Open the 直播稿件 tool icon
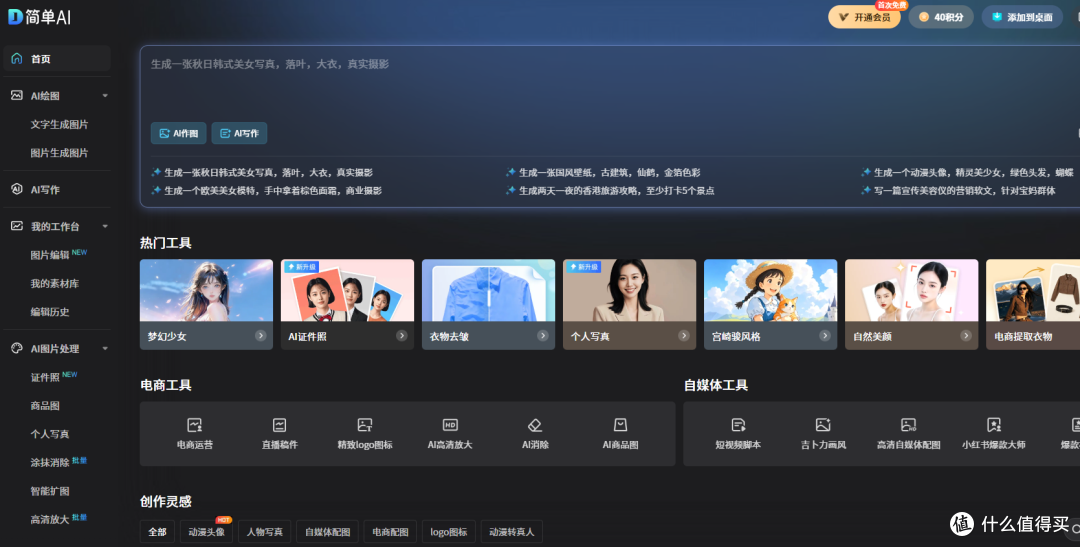This screenshot has width=1080, height=547. point(280,433)
